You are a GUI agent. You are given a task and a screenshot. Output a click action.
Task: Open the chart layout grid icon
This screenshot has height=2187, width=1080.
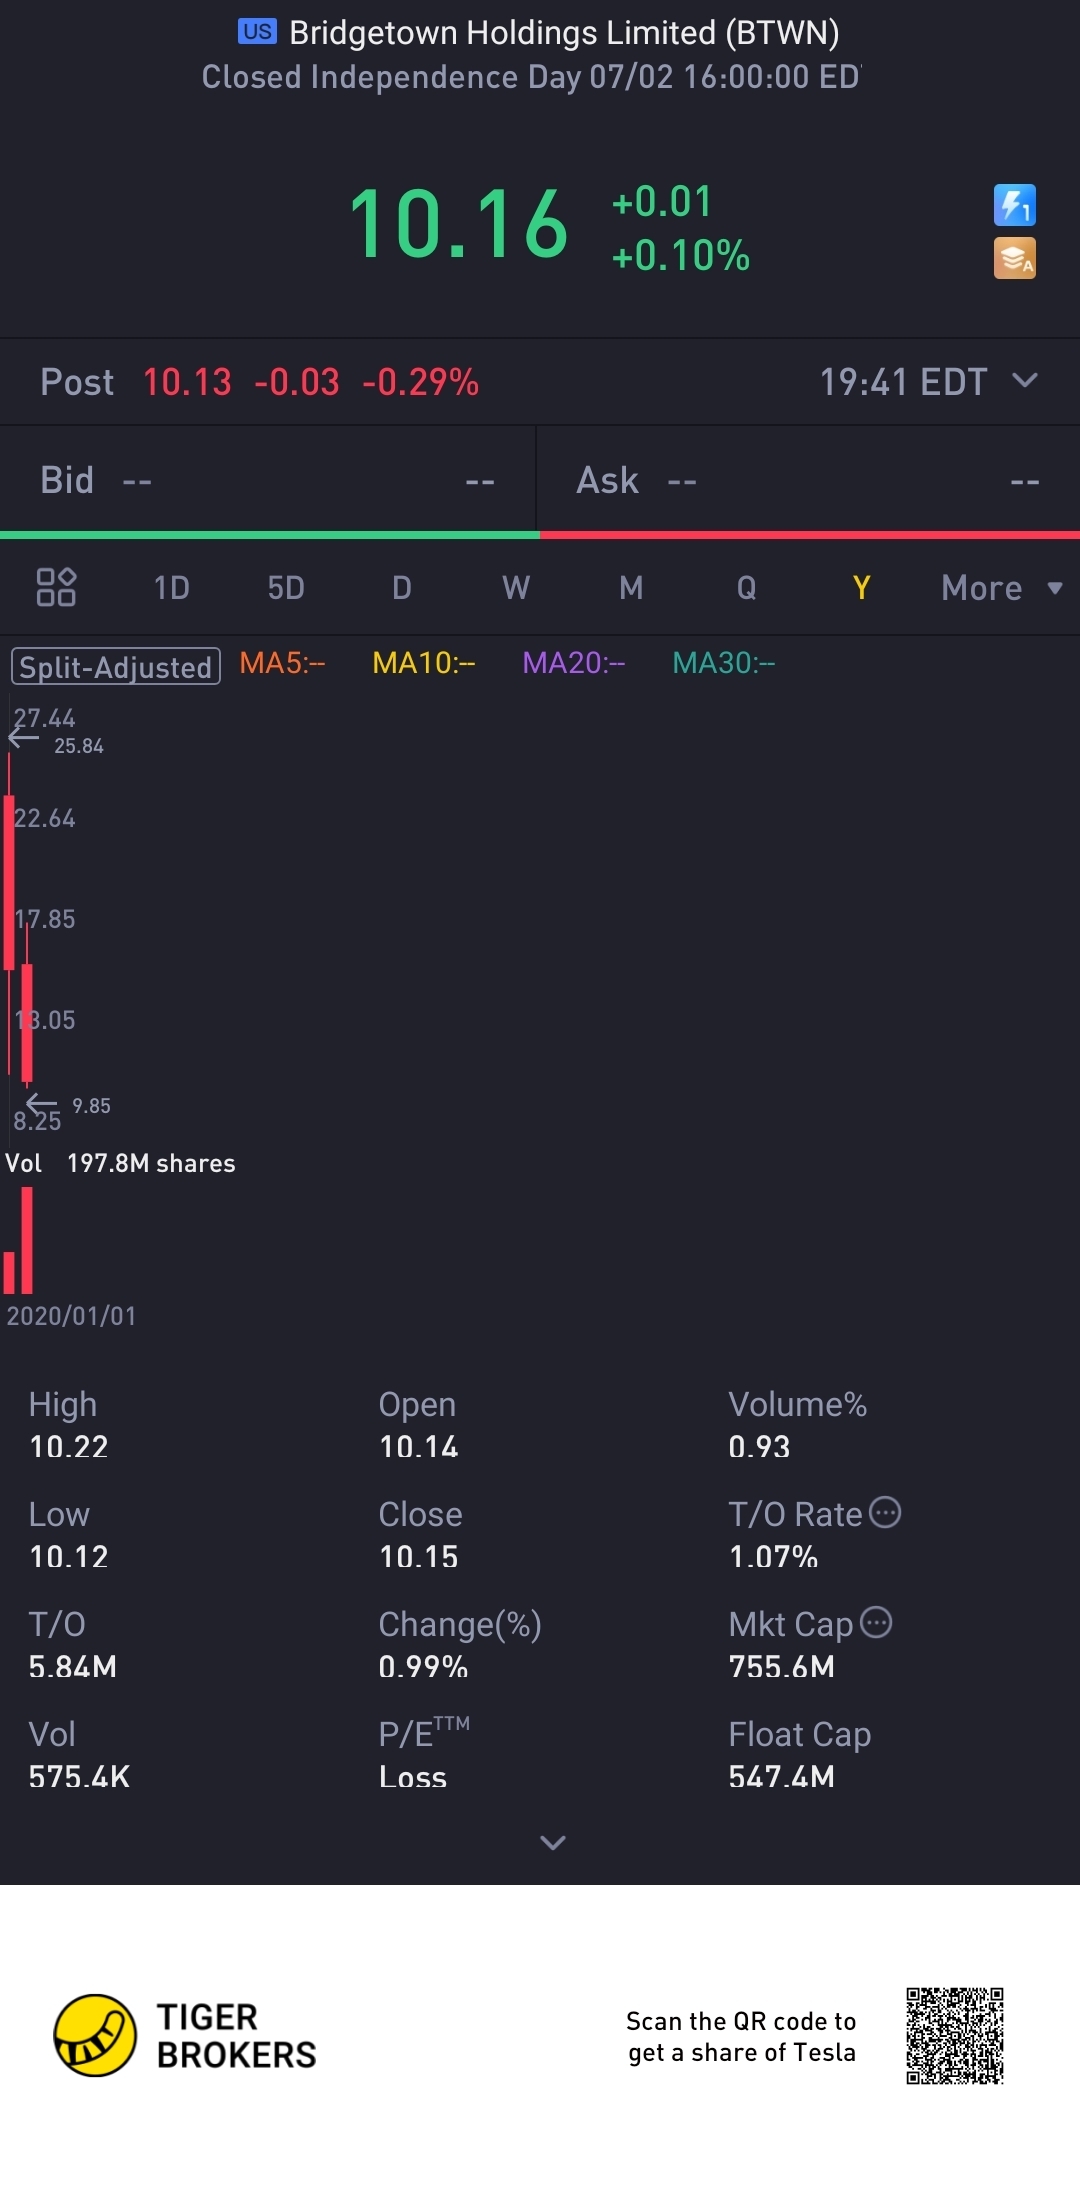56,587
